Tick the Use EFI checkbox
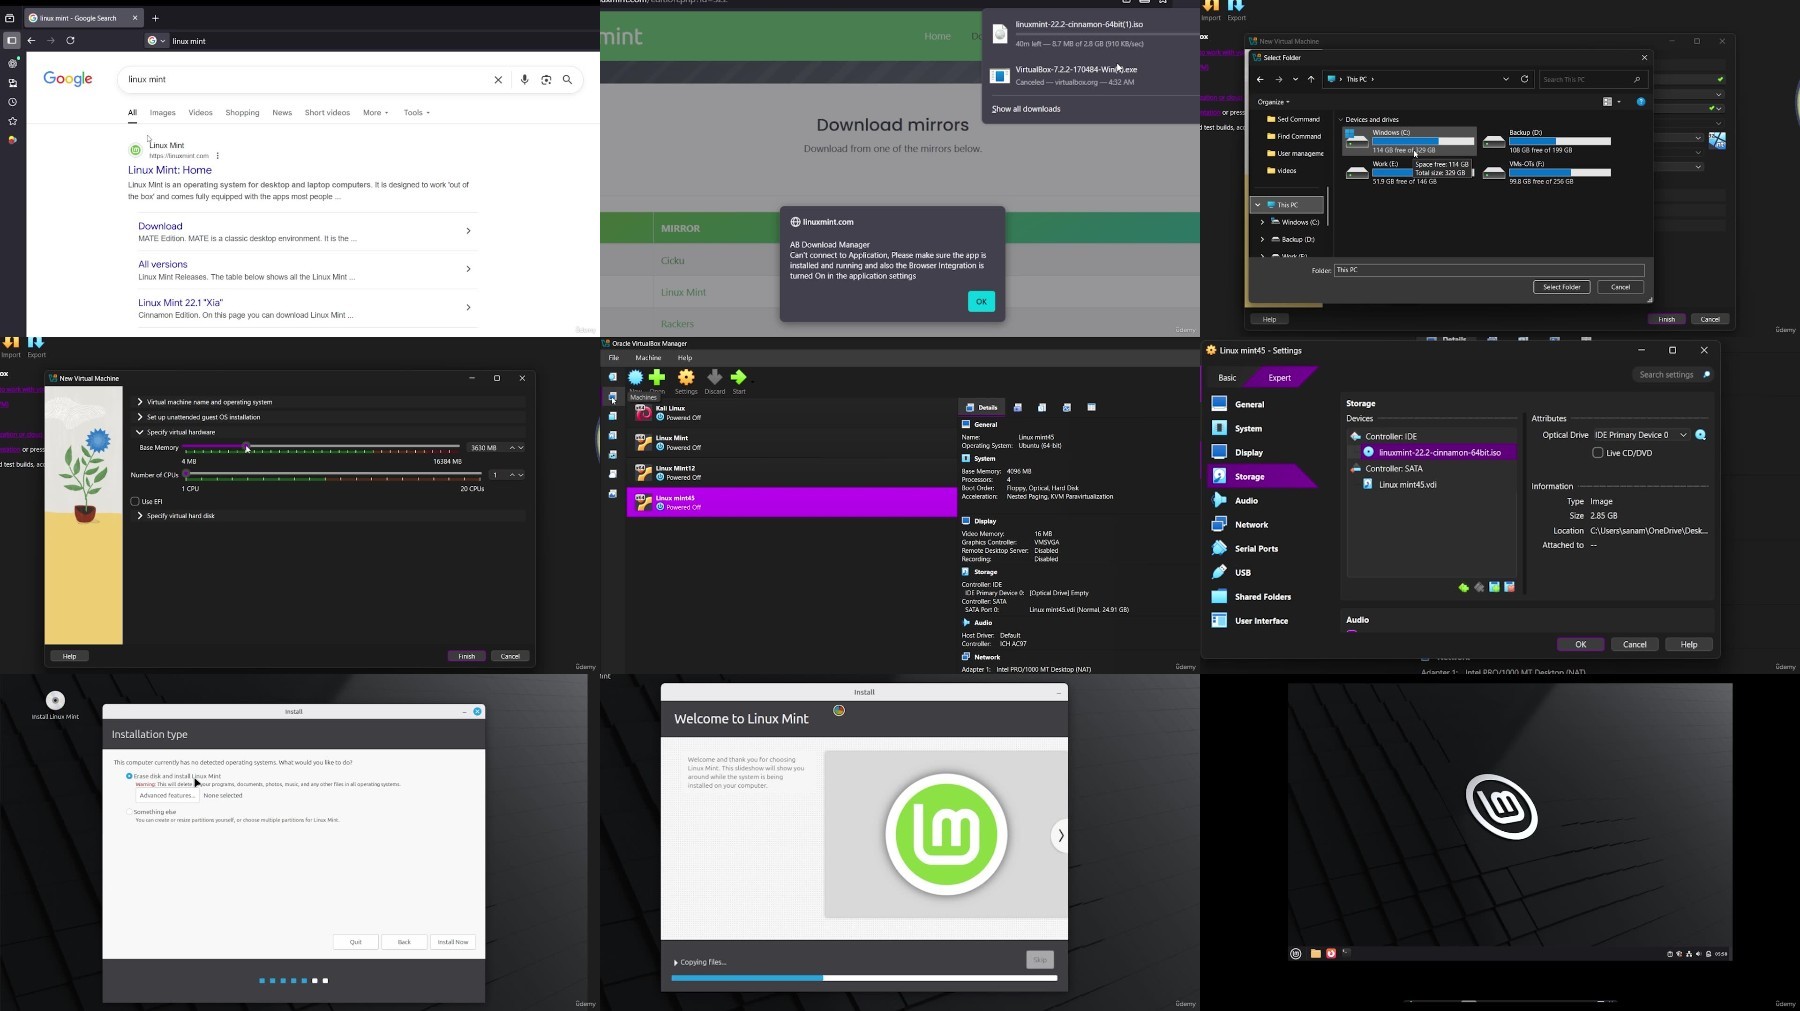 (x=135, y=502)
